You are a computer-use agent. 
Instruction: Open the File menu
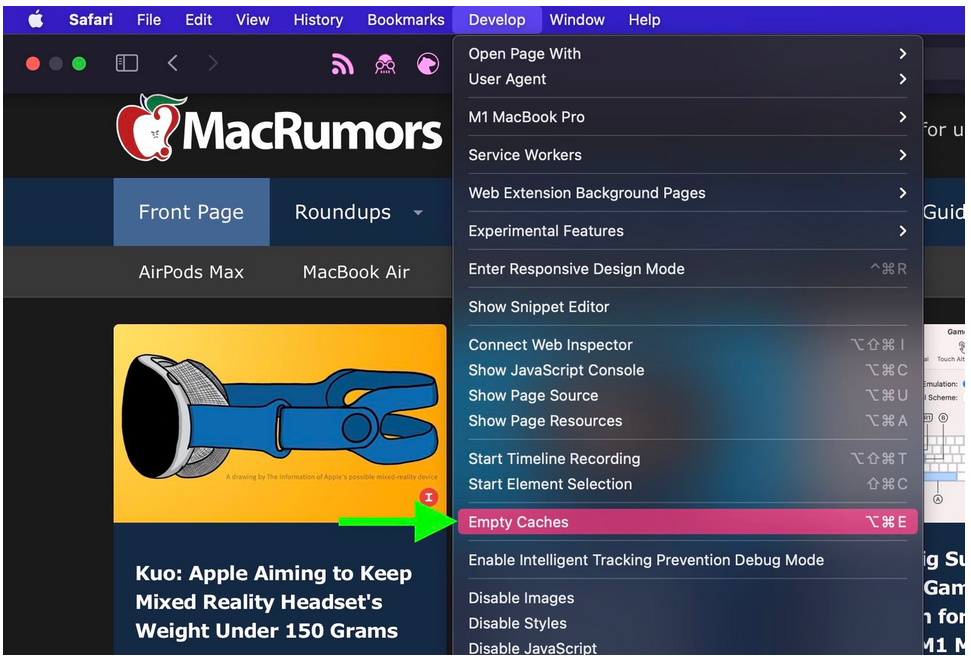pos(149,20)
